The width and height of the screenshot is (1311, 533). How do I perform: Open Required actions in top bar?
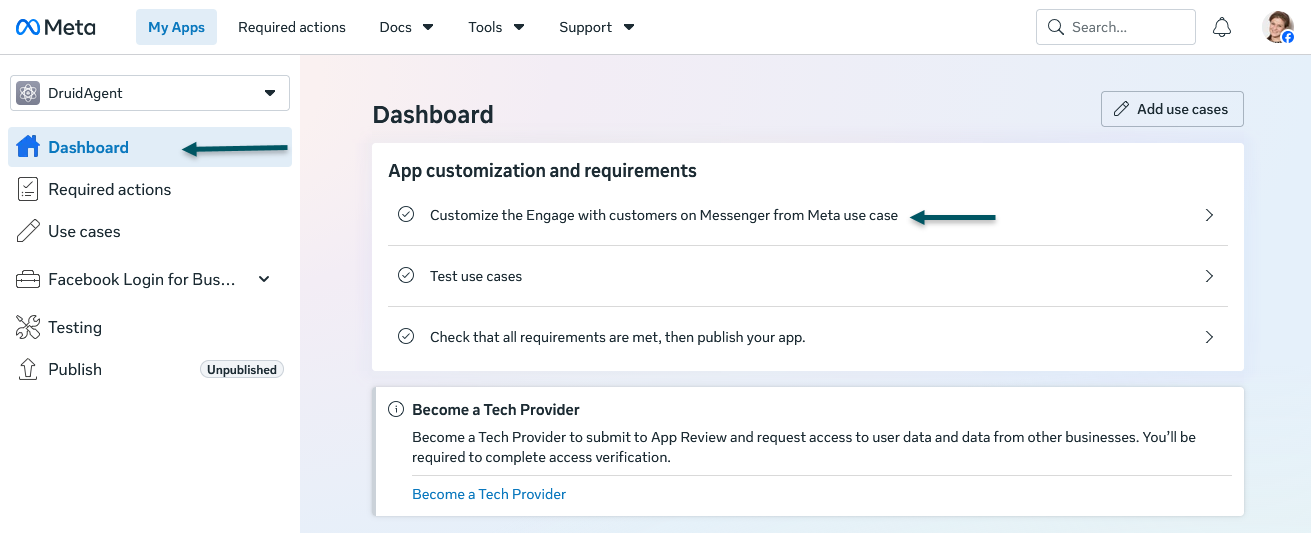pyautogui.click(x=292, y=27)
